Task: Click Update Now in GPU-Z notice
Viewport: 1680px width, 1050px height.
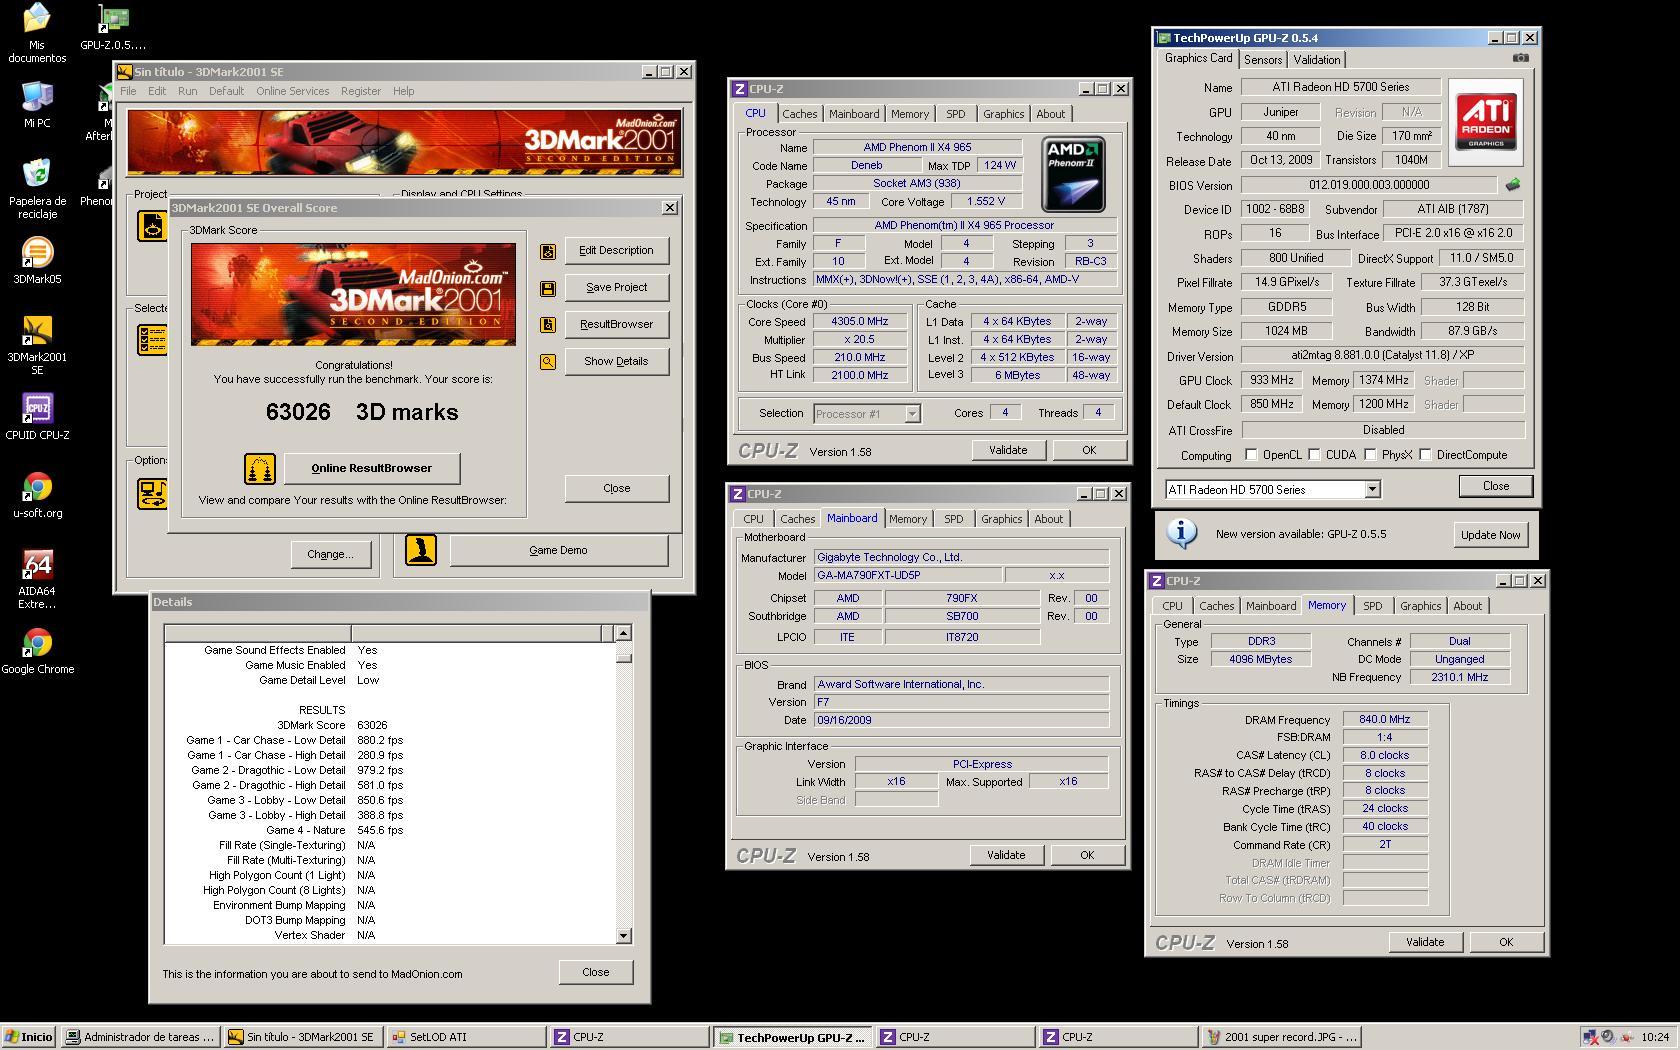Action: [x=1490, y=535]
